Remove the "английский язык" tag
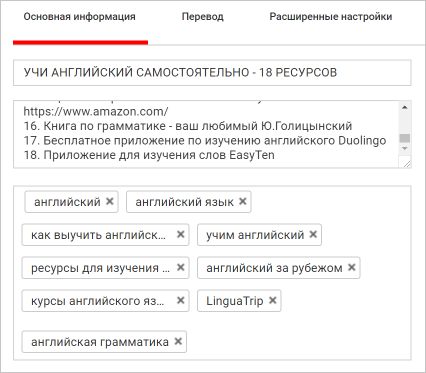Image resolution: width=426 pixels, height=373 pixels. (x=243, y=201)
